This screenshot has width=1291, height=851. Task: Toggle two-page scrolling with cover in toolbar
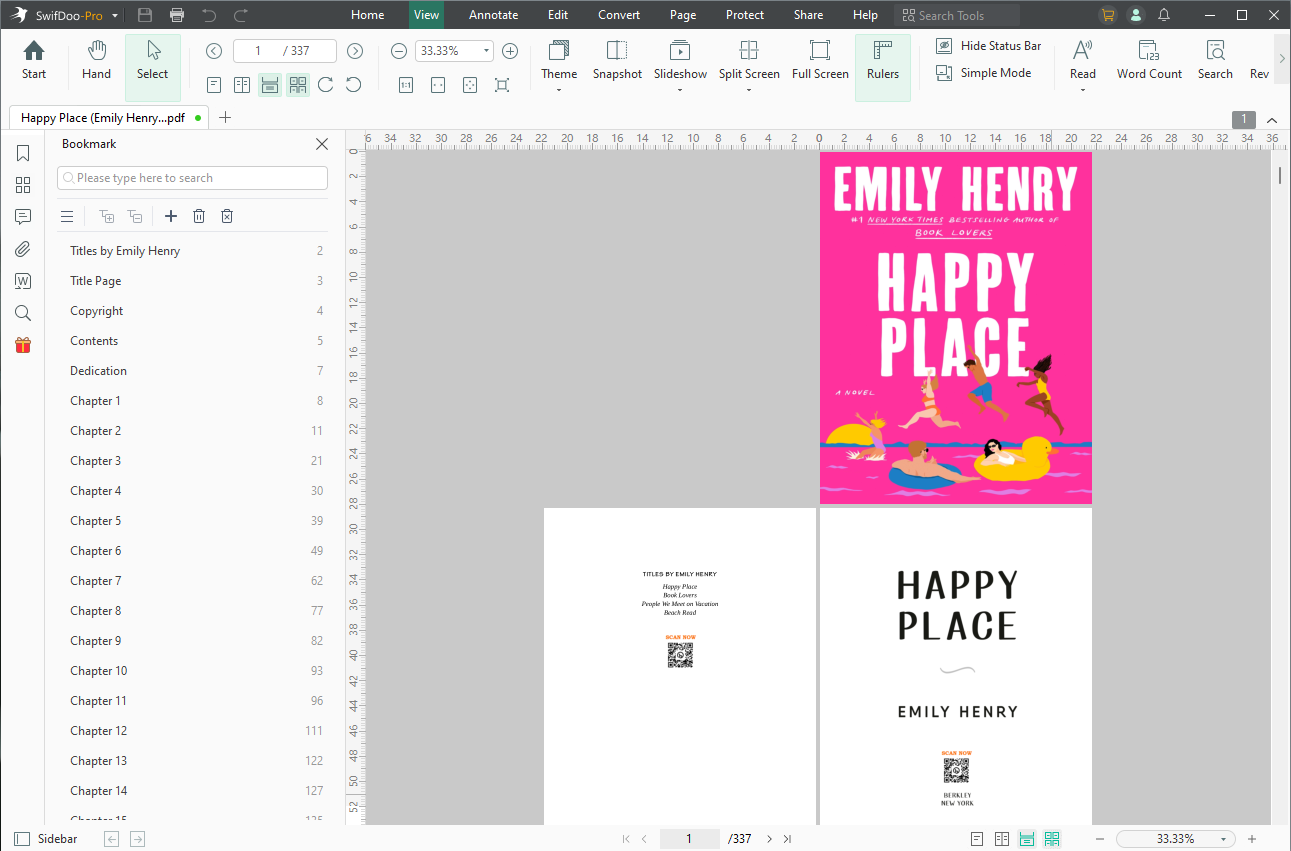(298, 85)
